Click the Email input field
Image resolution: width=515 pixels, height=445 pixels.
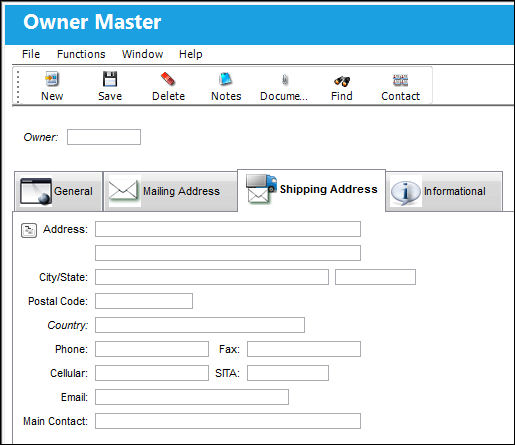pyautogui.click(x=192, y=397)
